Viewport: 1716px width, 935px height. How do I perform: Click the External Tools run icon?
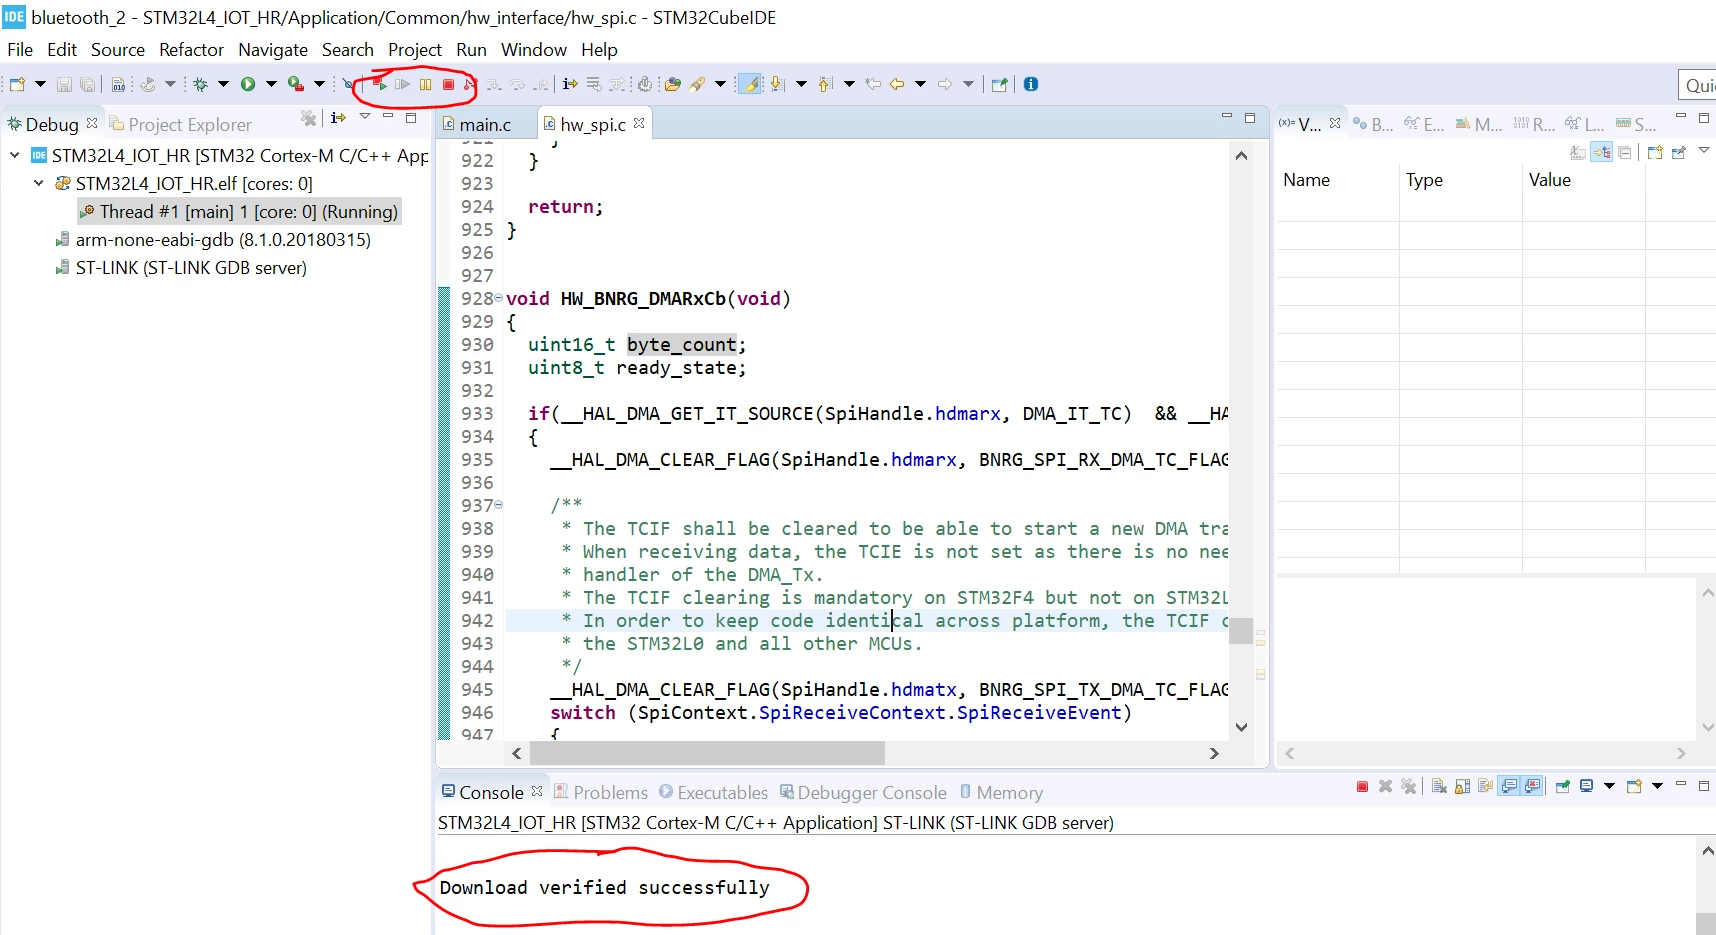296,84
